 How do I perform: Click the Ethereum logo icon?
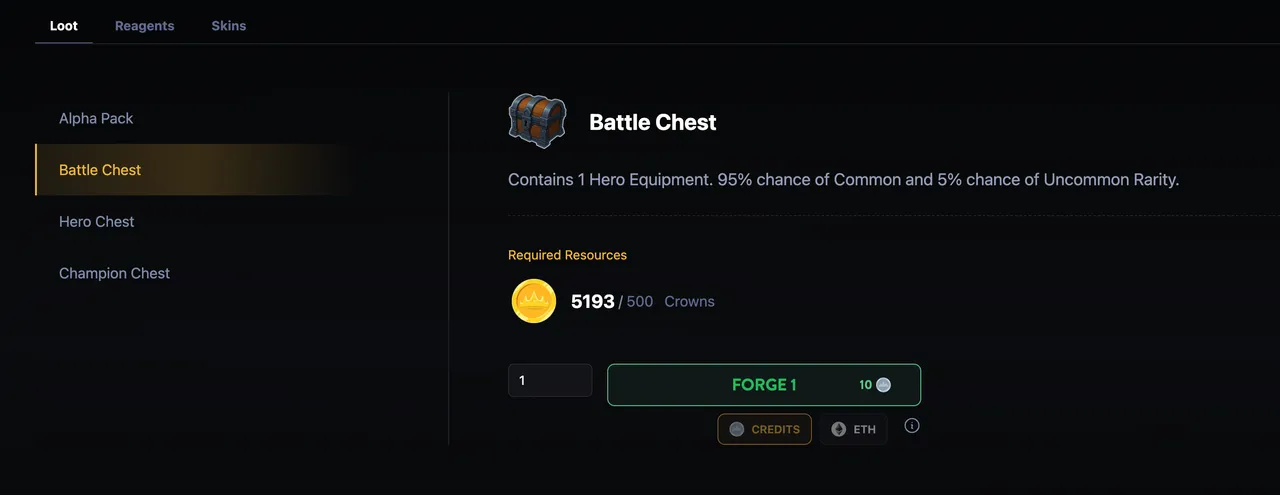pyautogui.click(x=838, y=429)
